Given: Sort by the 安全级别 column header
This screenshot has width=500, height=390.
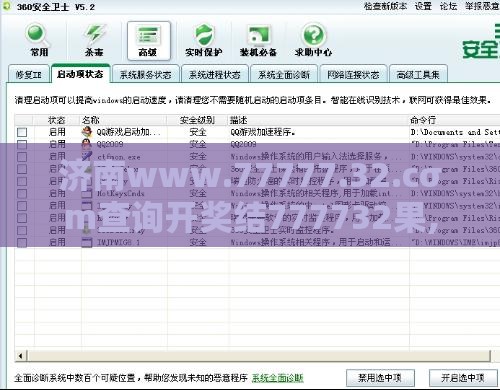Looking at the screenshot, I should click(198, 120).
